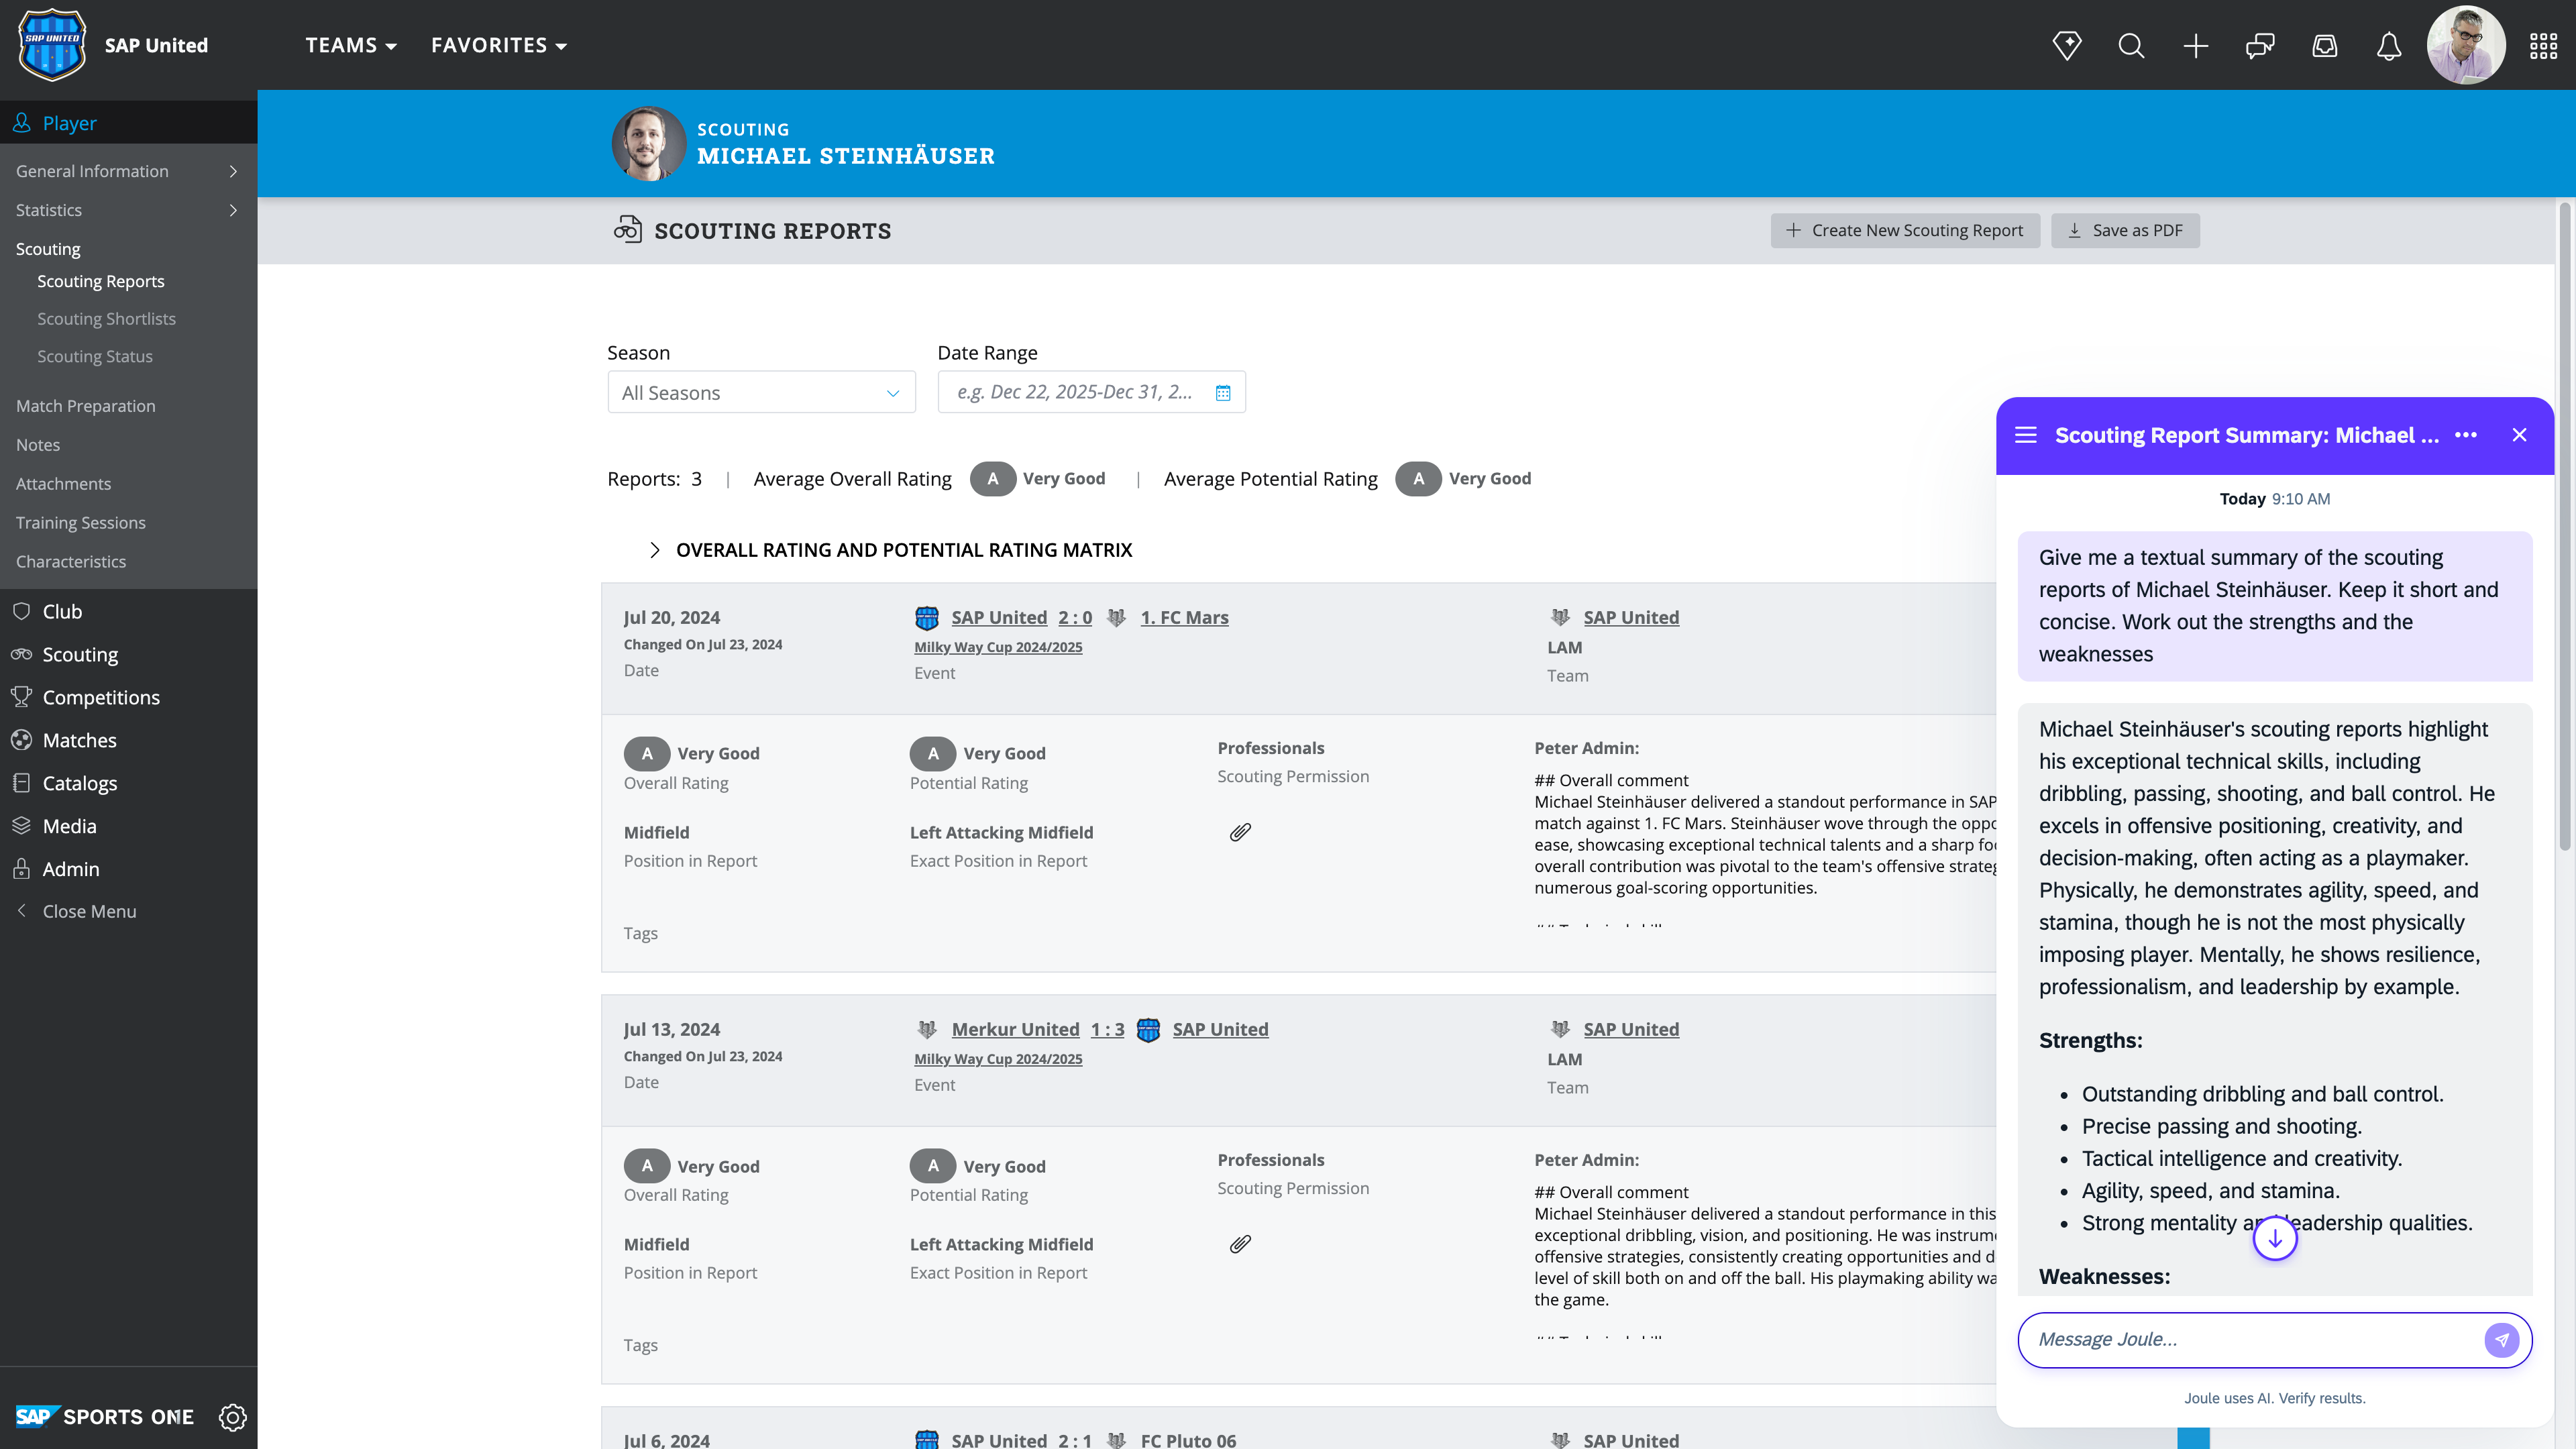Open attachment paperclip in Jul 20 report

coord(1240,832)
